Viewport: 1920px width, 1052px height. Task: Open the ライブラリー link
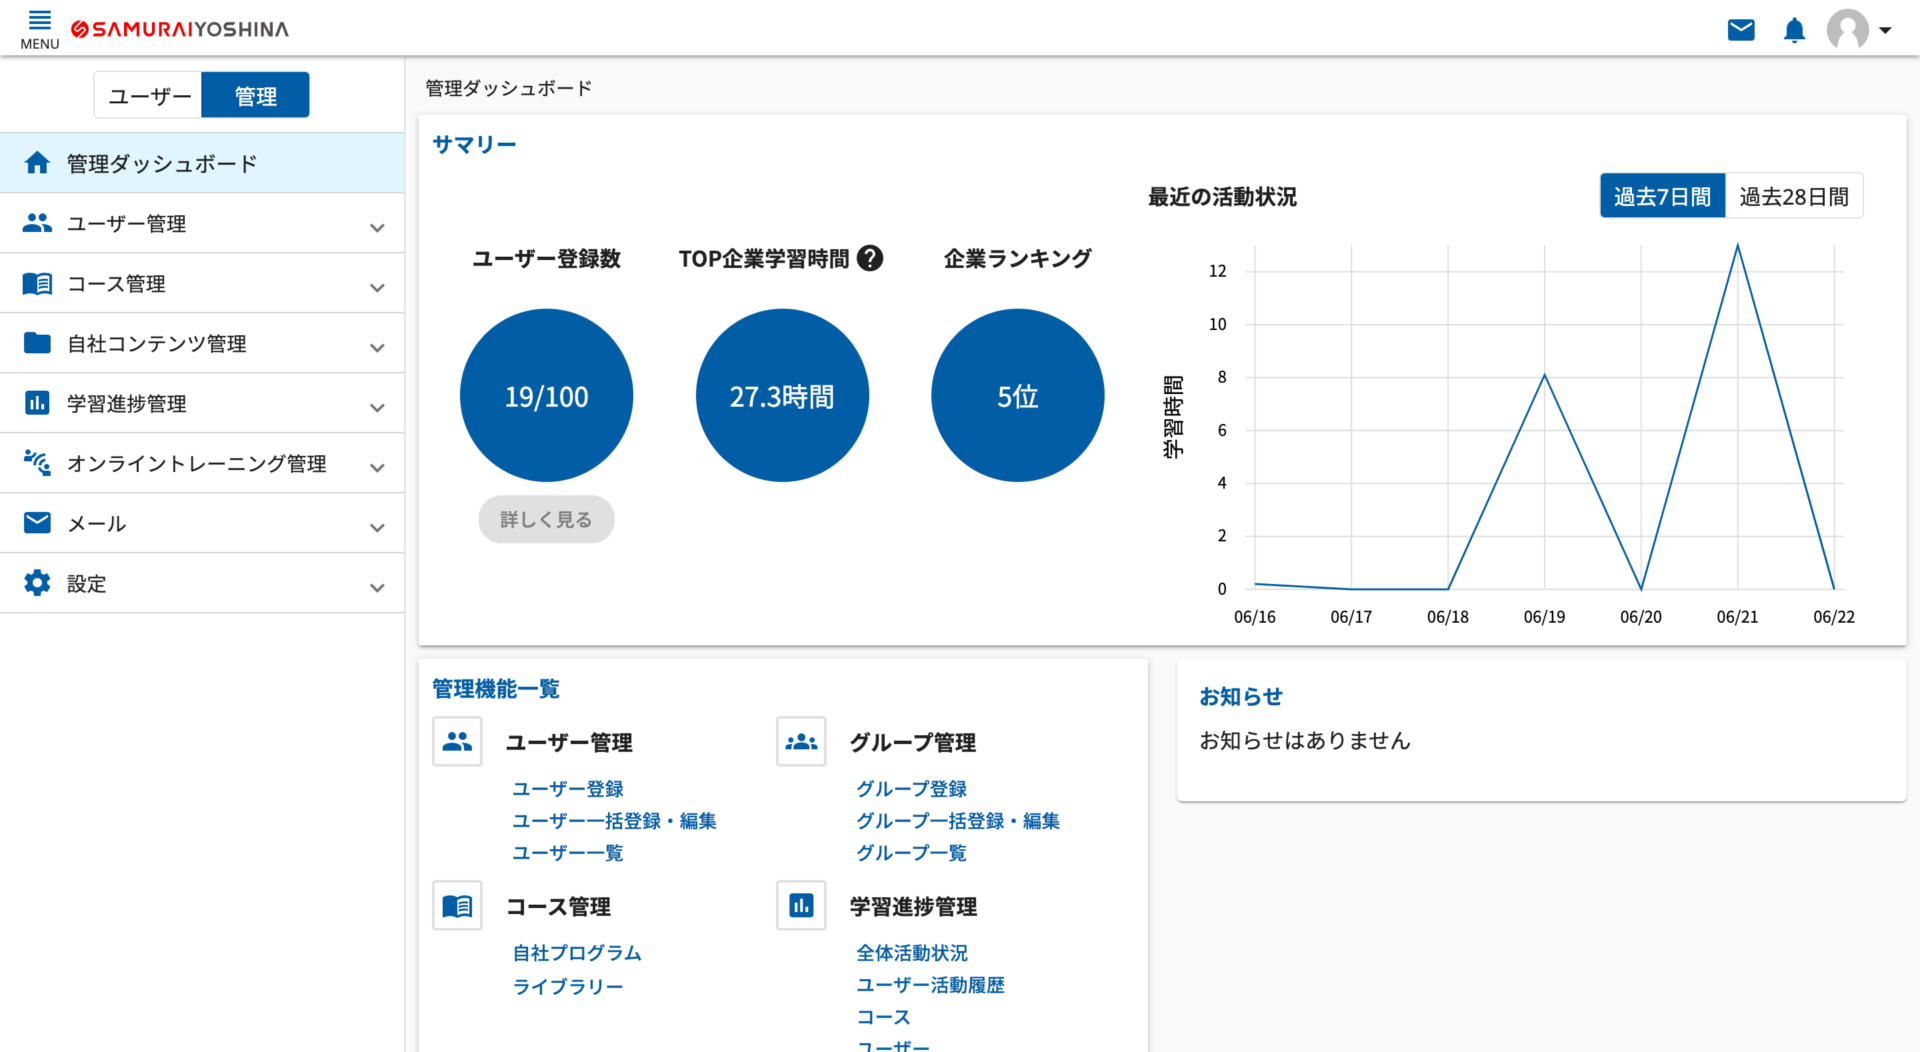point(568,987)
